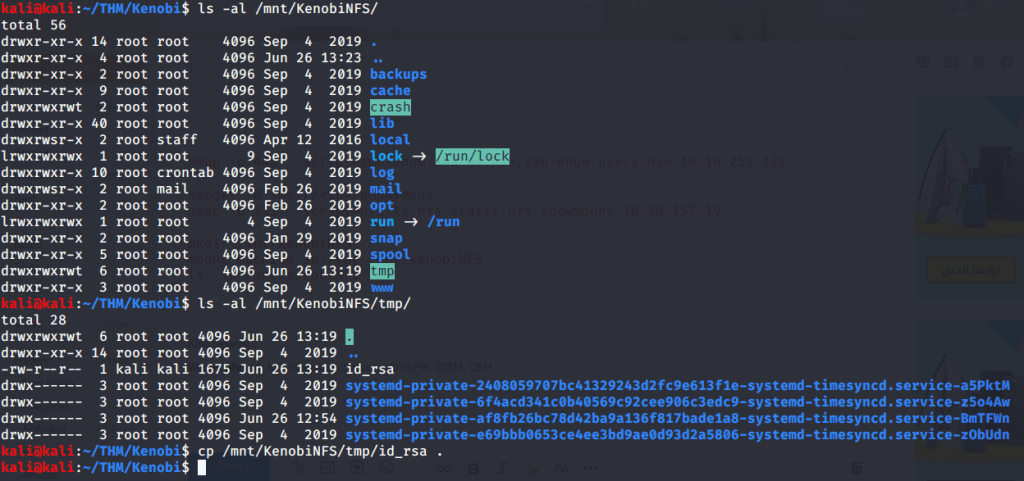
Task: Select the cache directory name
Action: [390, 91]
